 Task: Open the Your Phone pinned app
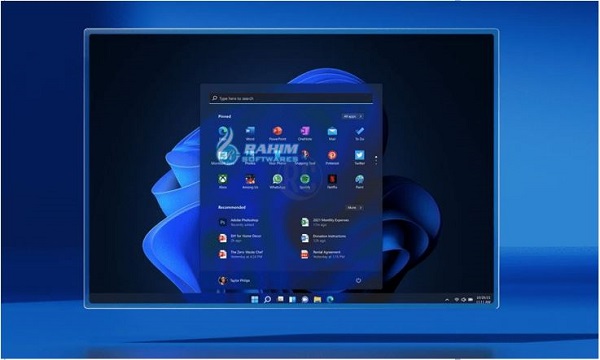[x=277, y=157]
